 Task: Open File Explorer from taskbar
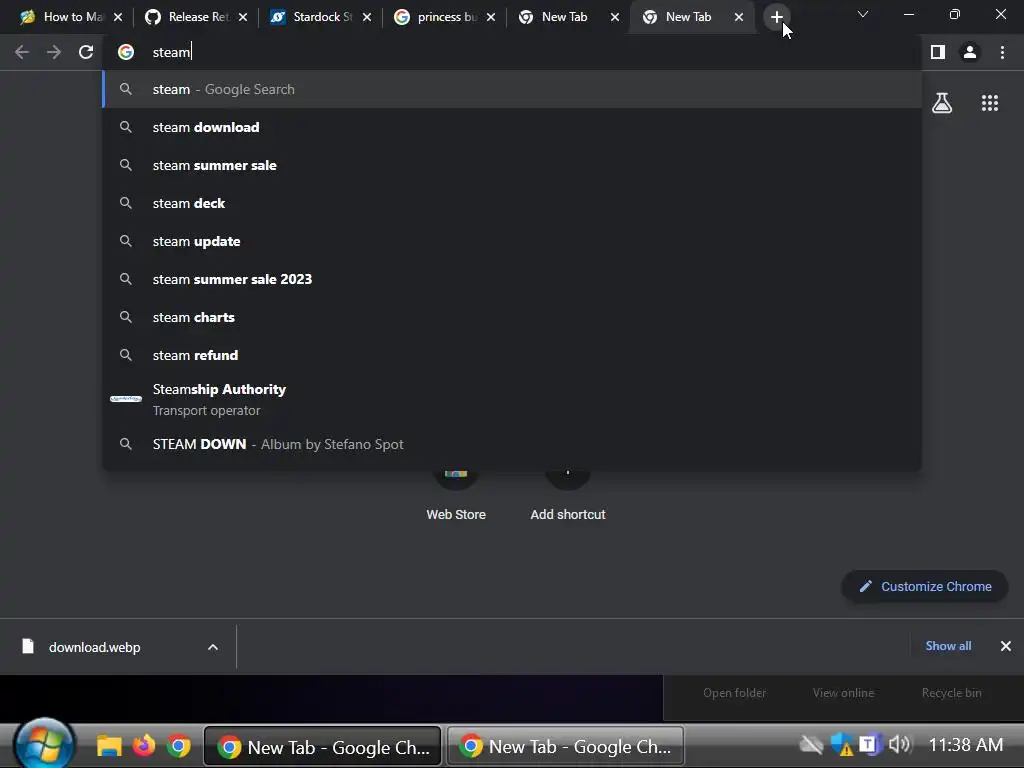point(109,746)
